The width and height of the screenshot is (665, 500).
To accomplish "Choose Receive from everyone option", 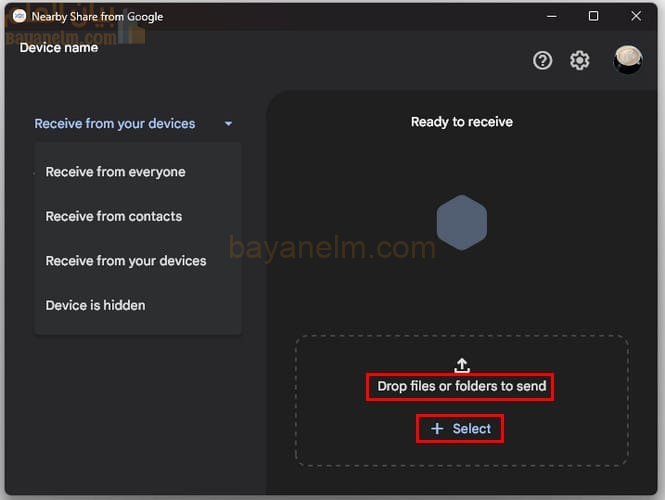I will point(115,172).
